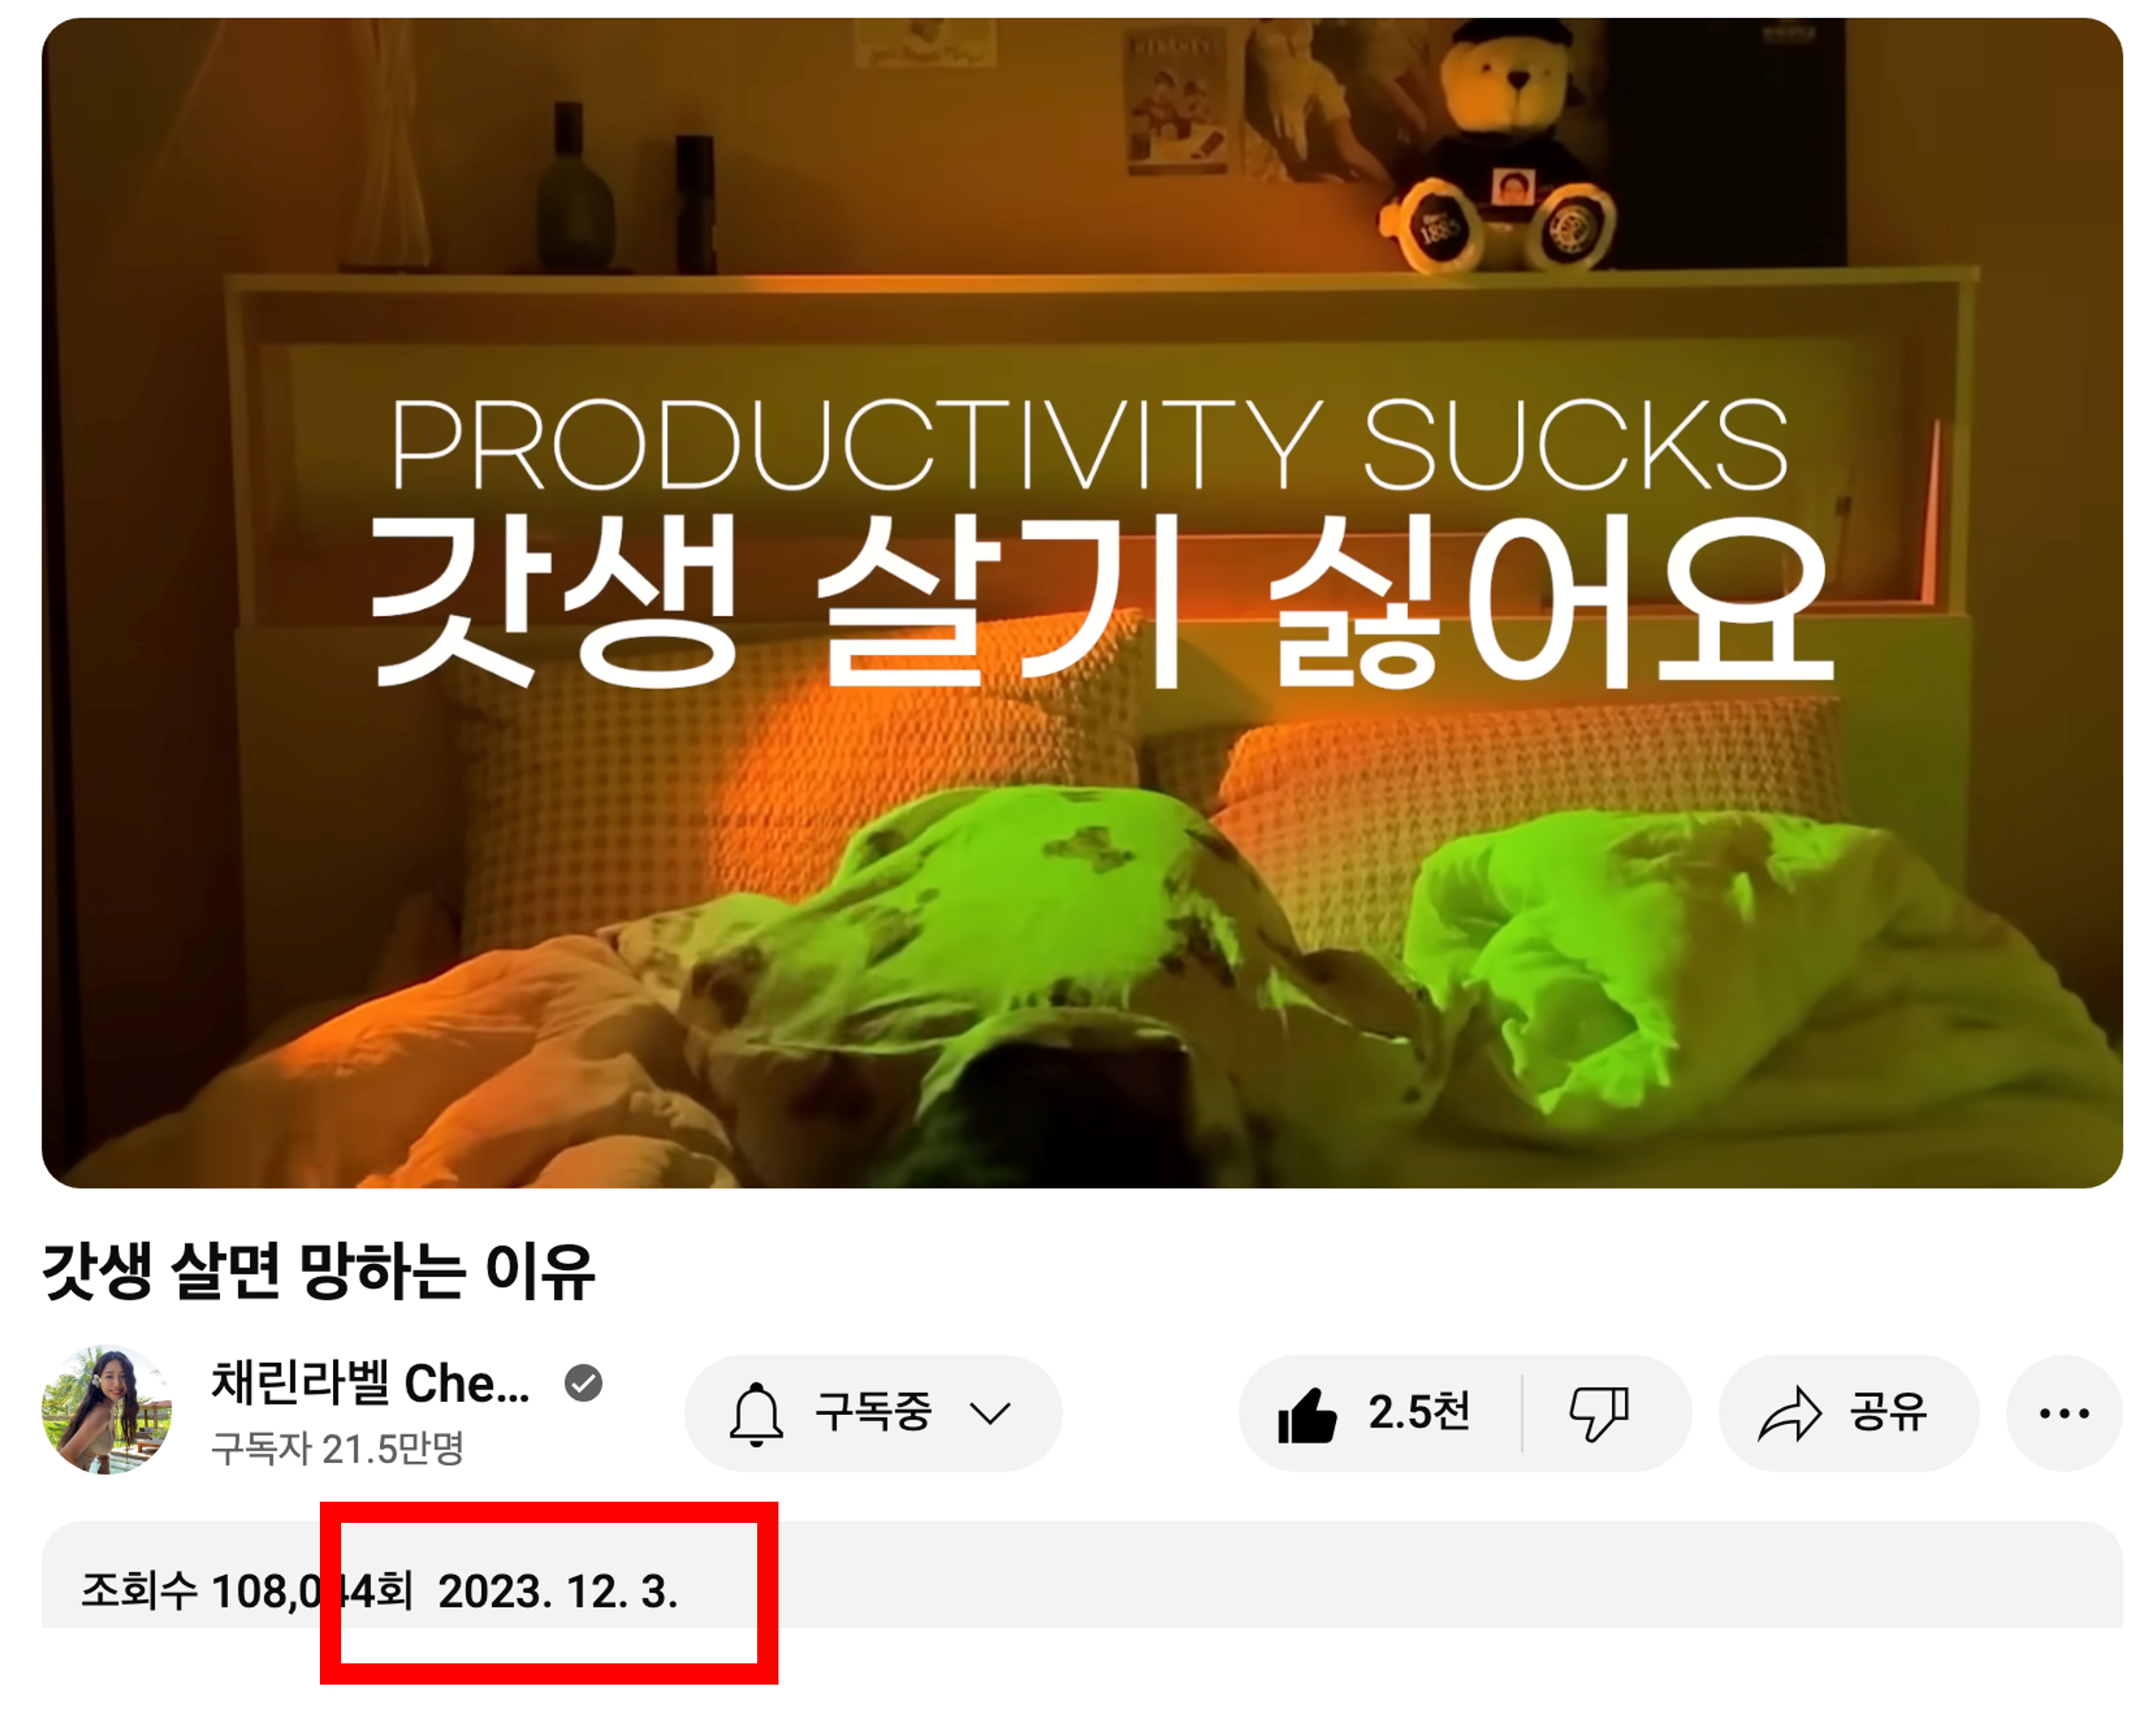Image resolution: width=2156 pixels, height=1712 pixels.
Task: Click the thumbs-down dislike icon
Action: click(x=1599, y=1413)
